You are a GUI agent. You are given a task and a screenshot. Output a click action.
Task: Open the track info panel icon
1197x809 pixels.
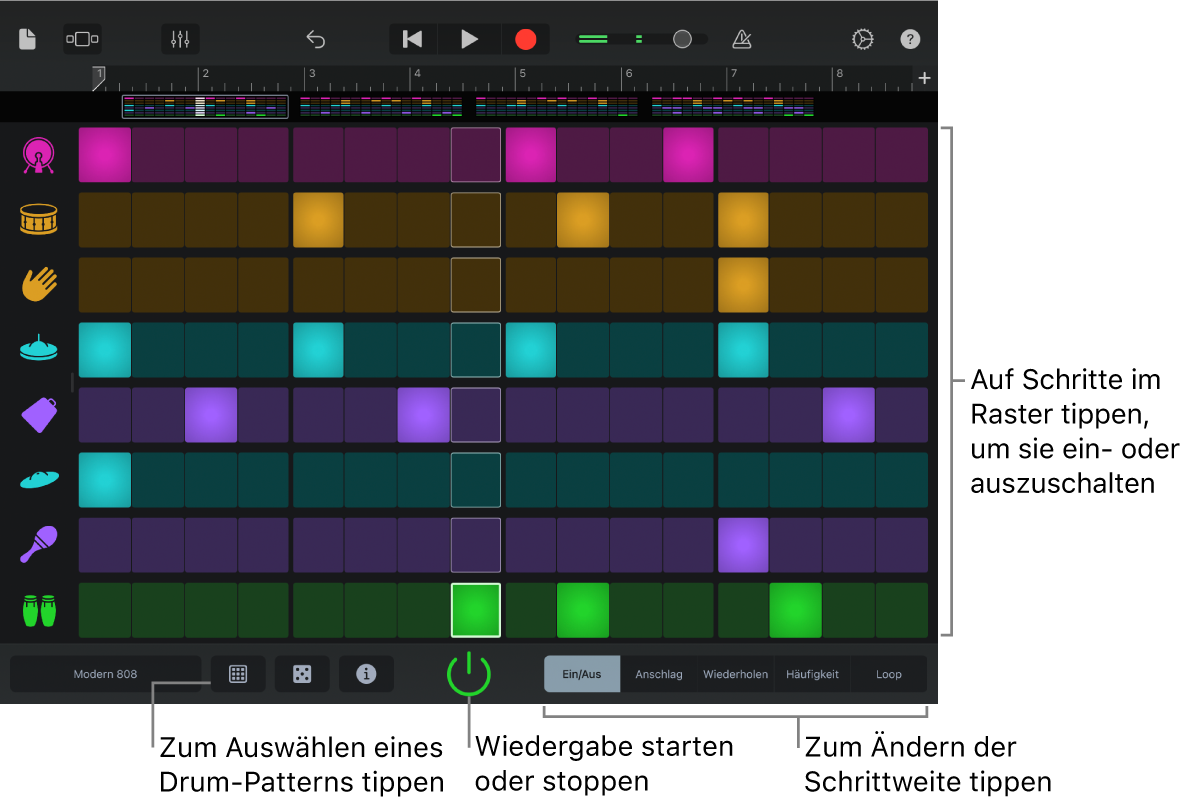pyautogui.click(x=366, y=674)
